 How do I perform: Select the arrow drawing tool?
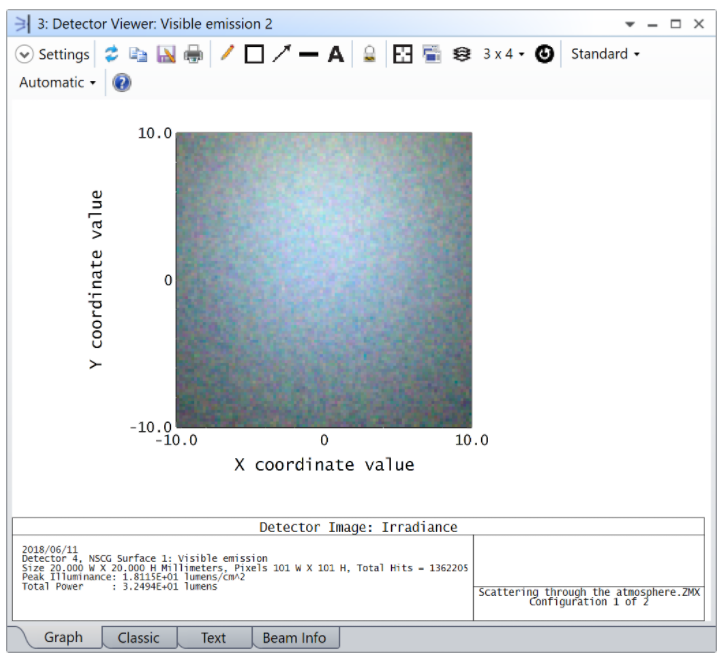coord(281,54)
